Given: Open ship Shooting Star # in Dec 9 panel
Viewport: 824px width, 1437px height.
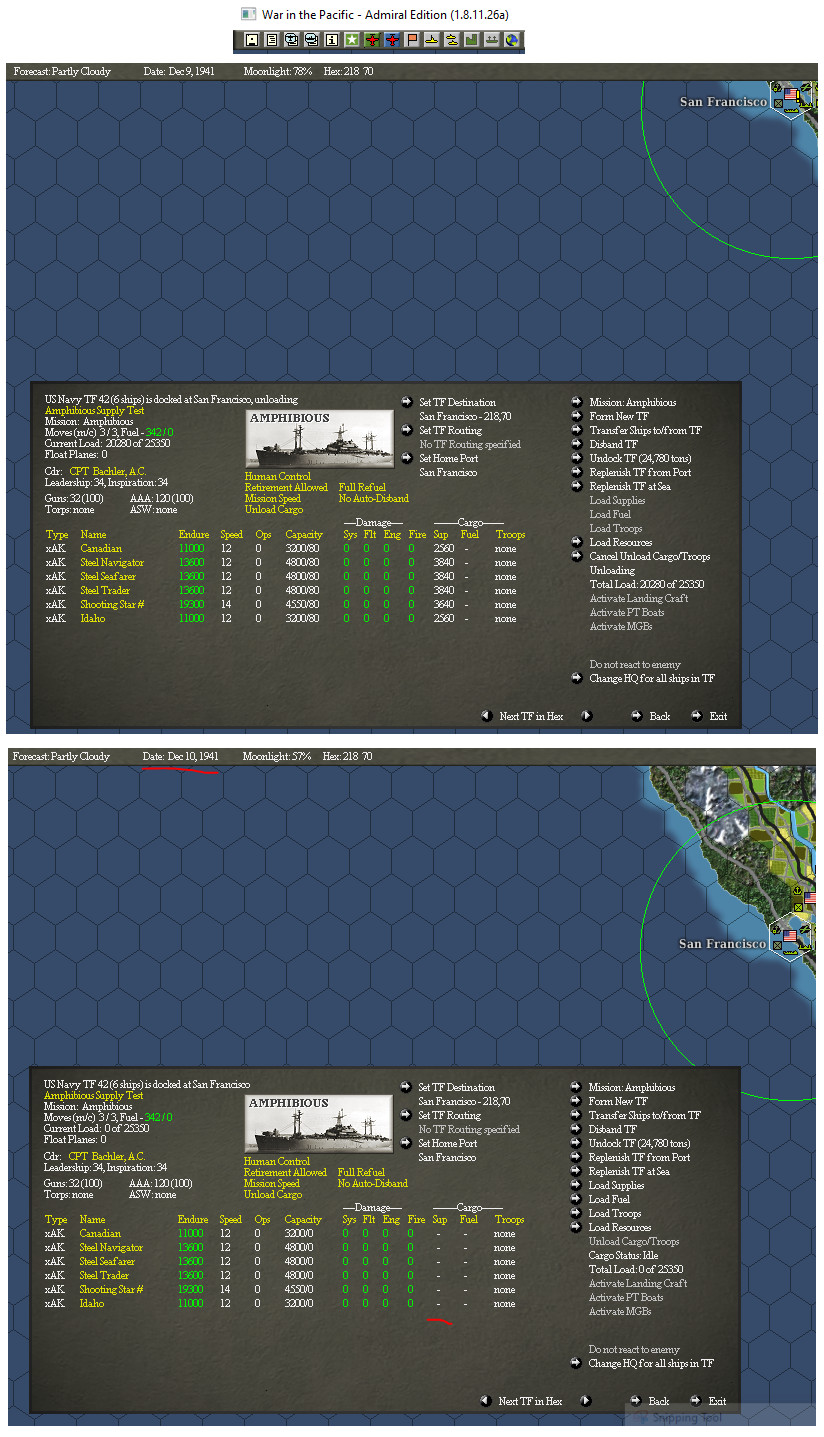Looking at the screenshot, I should pyautogui.click(x=112, y=604).
